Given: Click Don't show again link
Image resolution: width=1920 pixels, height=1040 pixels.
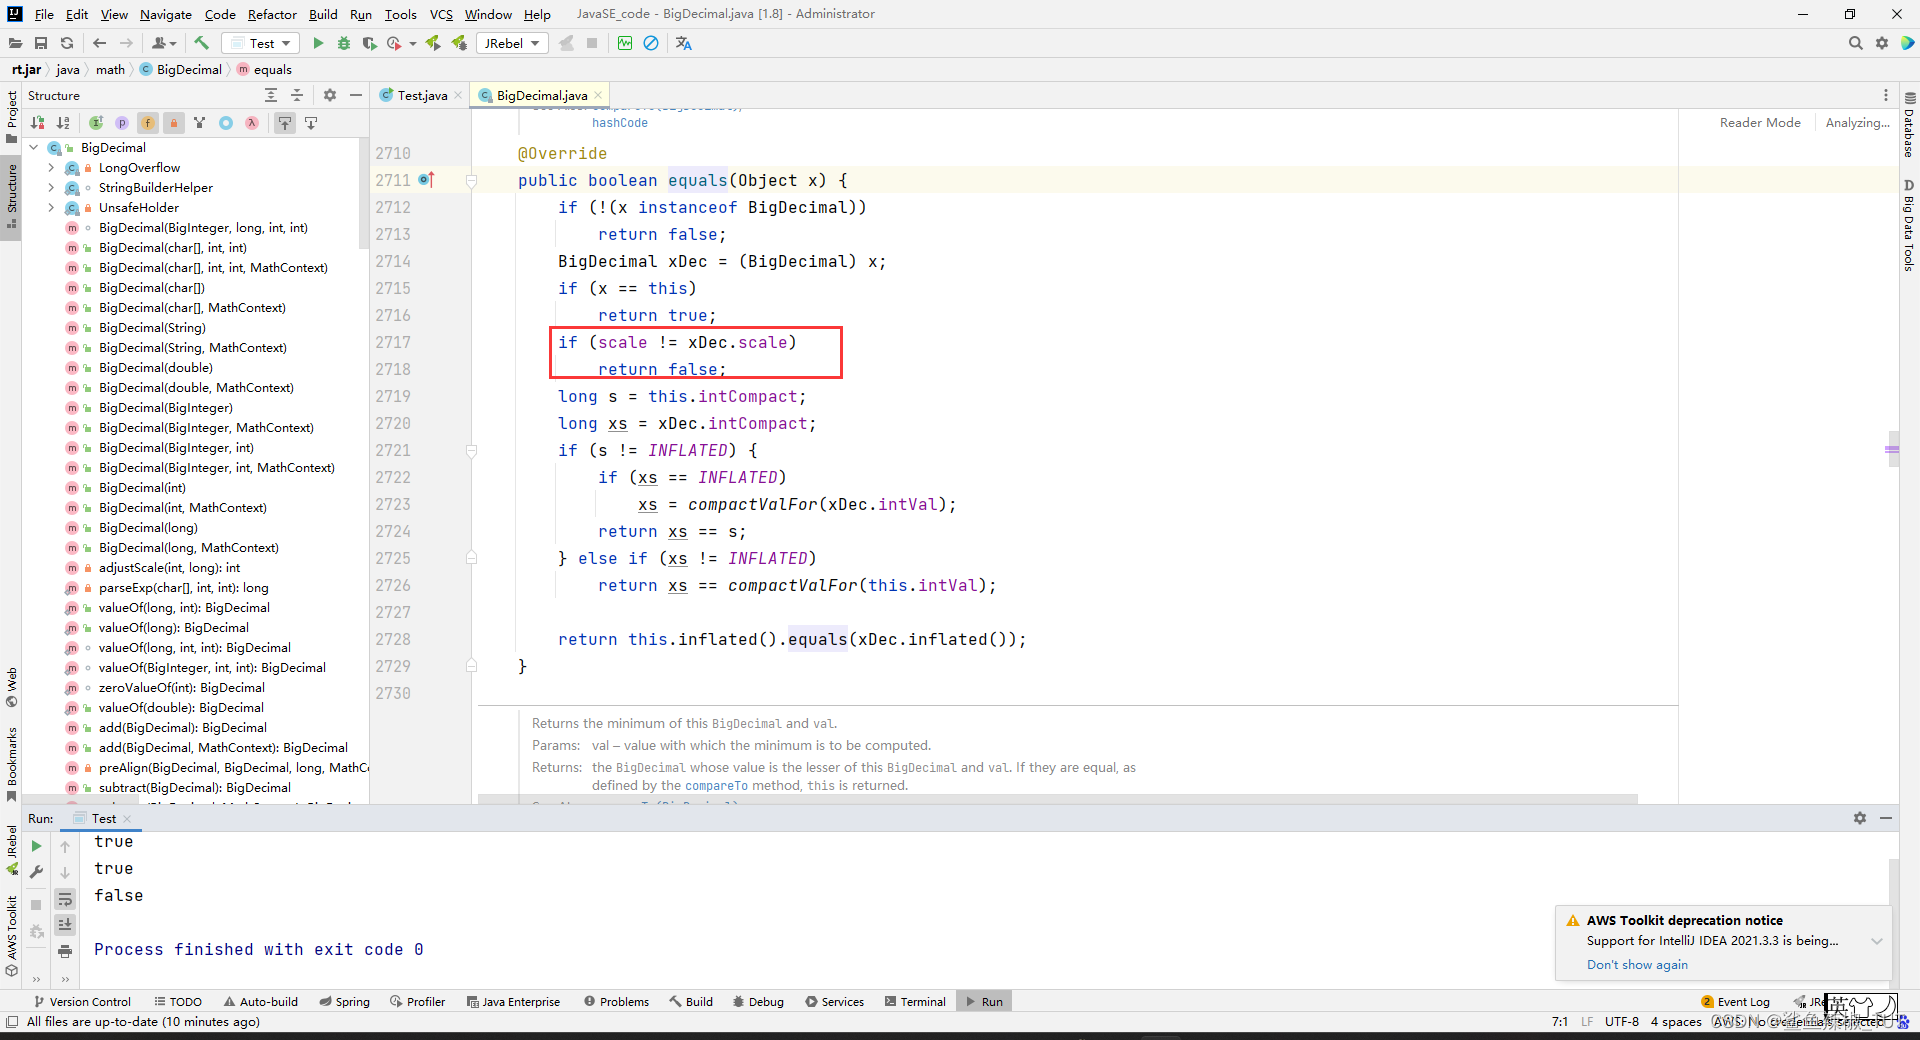Looking at the screenshot, I should (1637, 964).
